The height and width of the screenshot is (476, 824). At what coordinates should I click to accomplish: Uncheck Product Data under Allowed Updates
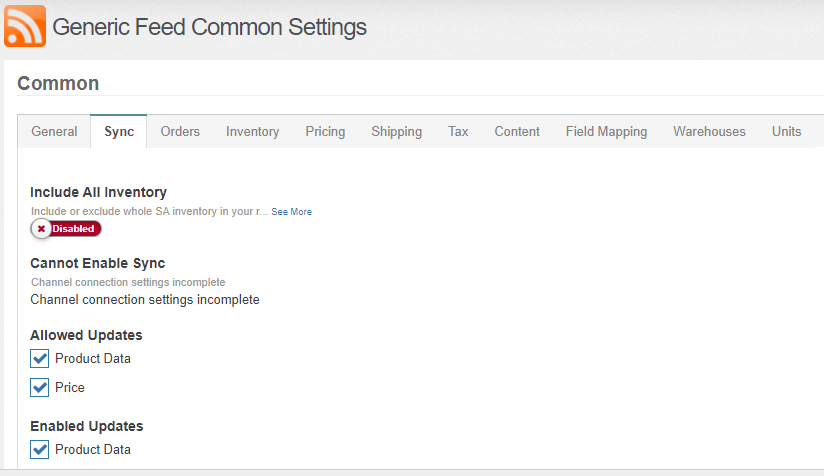click(x=39, y=358)
